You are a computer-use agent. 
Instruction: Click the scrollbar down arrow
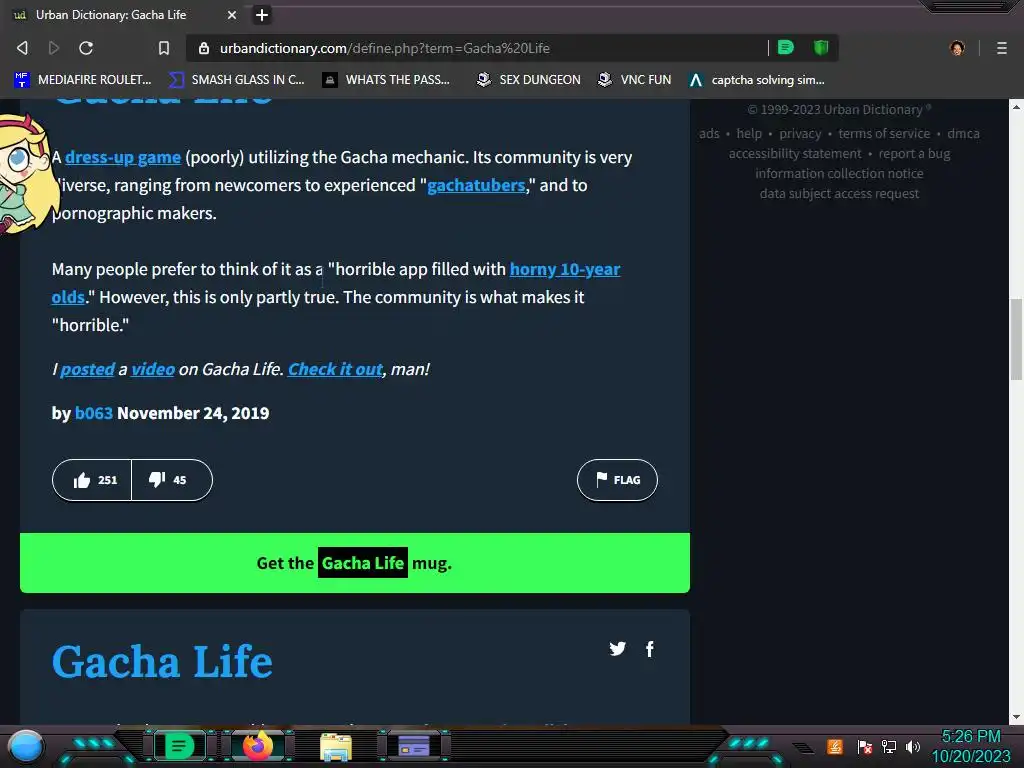pos(1016,717)
